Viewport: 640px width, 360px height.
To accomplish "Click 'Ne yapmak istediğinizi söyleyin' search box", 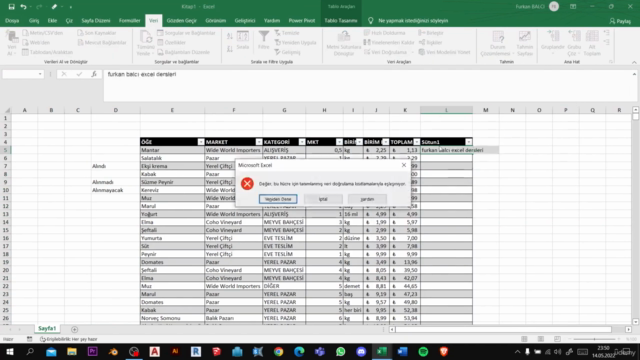I will click(x=413, y=21).
